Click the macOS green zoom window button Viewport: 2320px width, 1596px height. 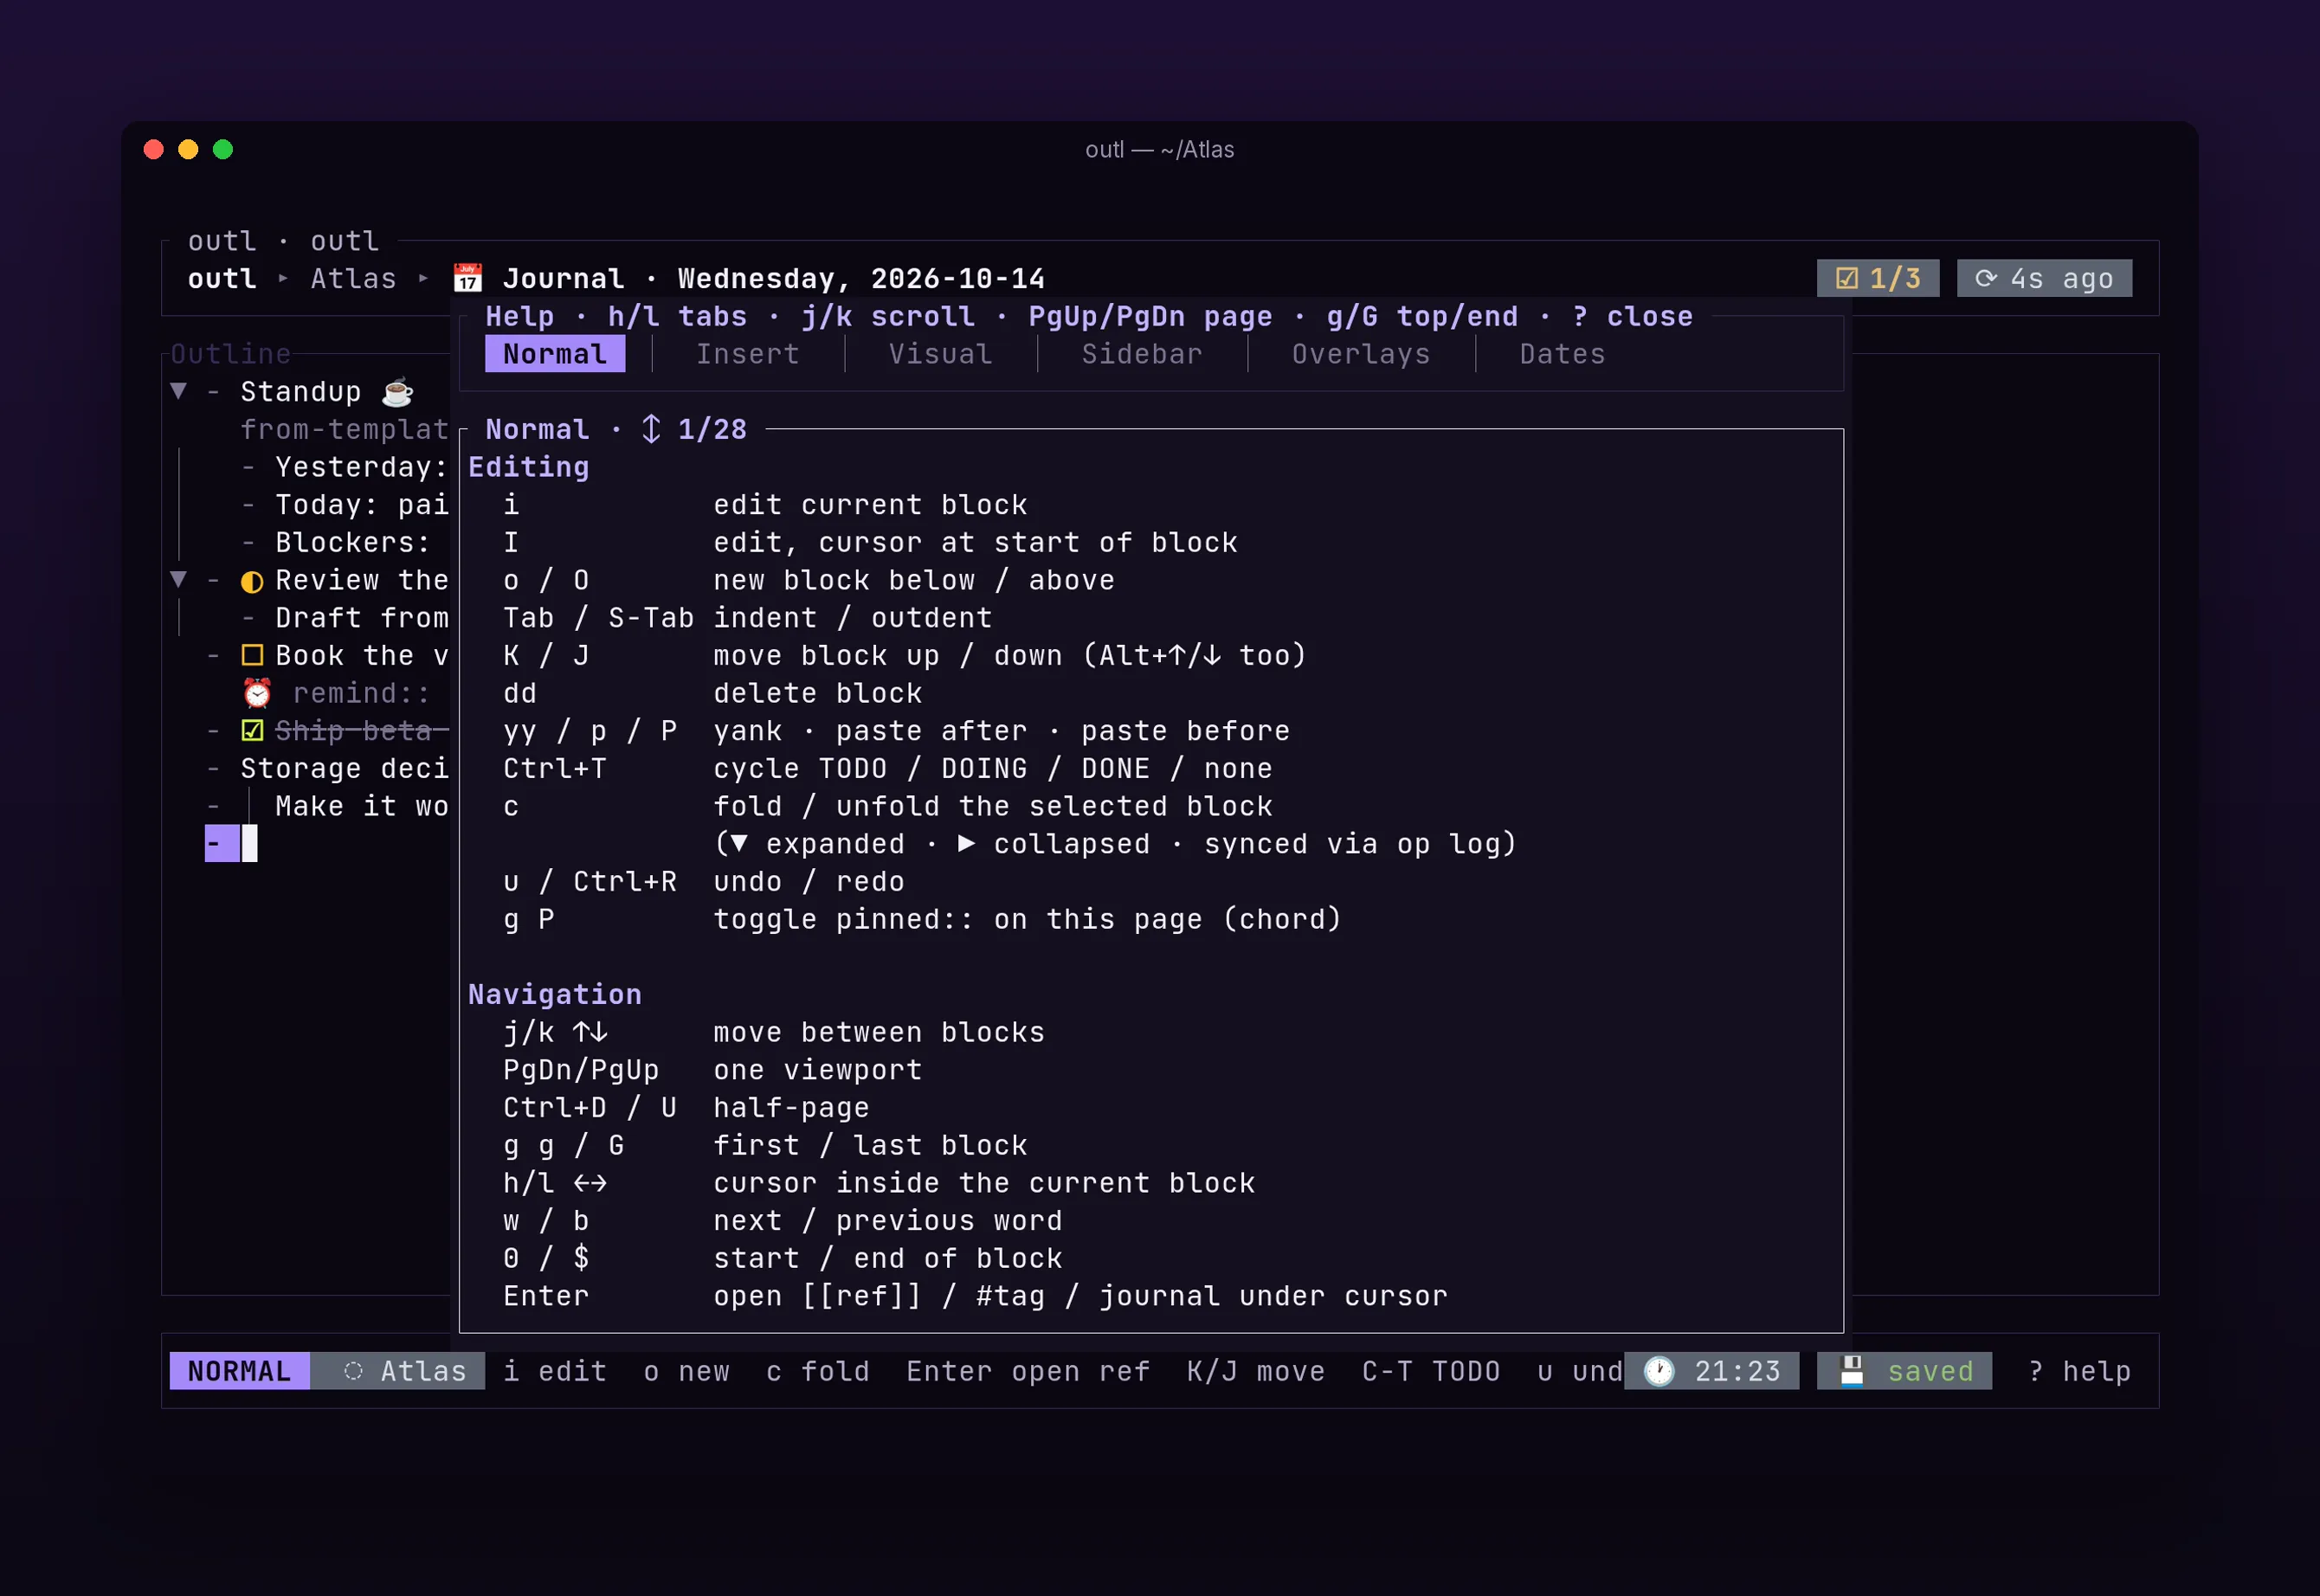(223, 149)
